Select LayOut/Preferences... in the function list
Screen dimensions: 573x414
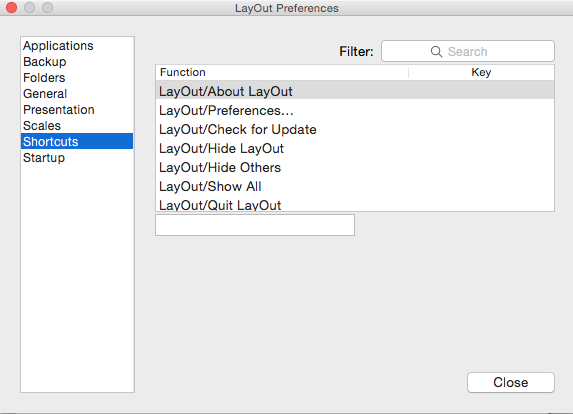pyautogui.click(x=355, y=110)
